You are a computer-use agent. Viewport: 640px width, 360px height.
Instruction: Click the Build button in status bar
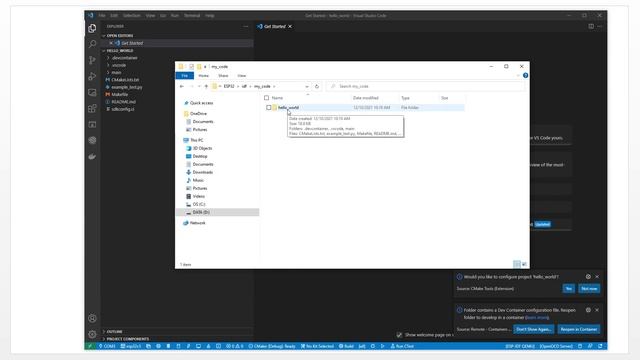coord(346,346)
